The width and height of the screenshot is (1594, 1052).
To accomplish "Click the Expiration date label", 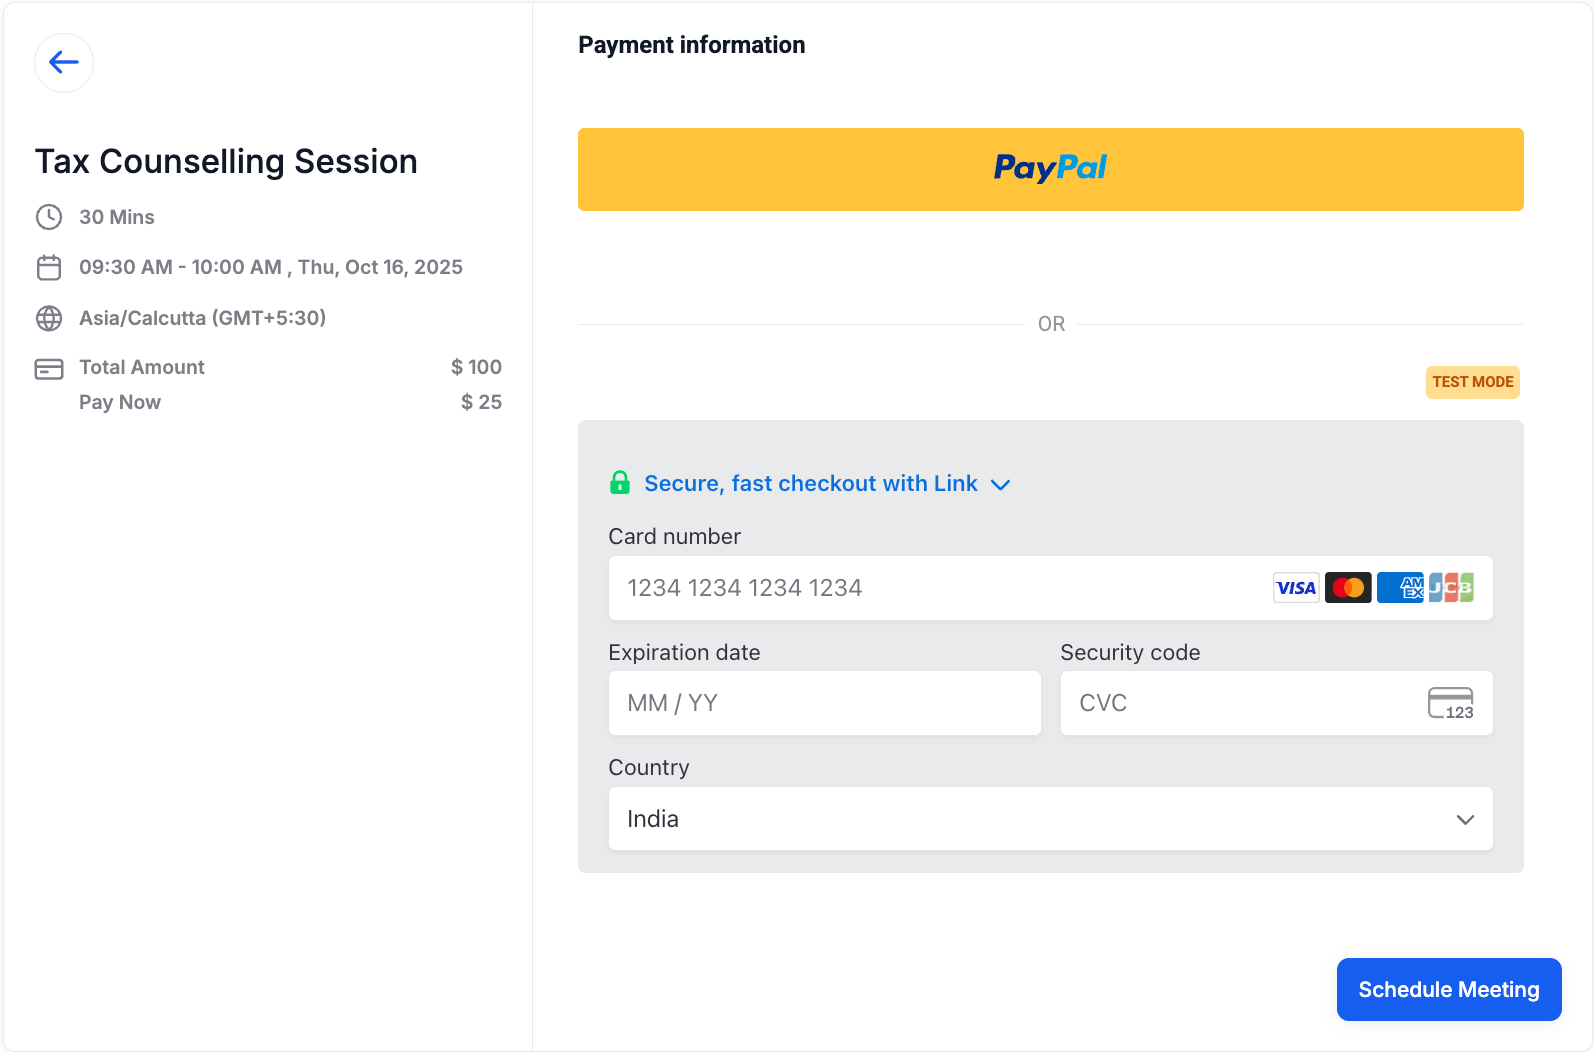I will pyautogui.click(x=685, y=653).
